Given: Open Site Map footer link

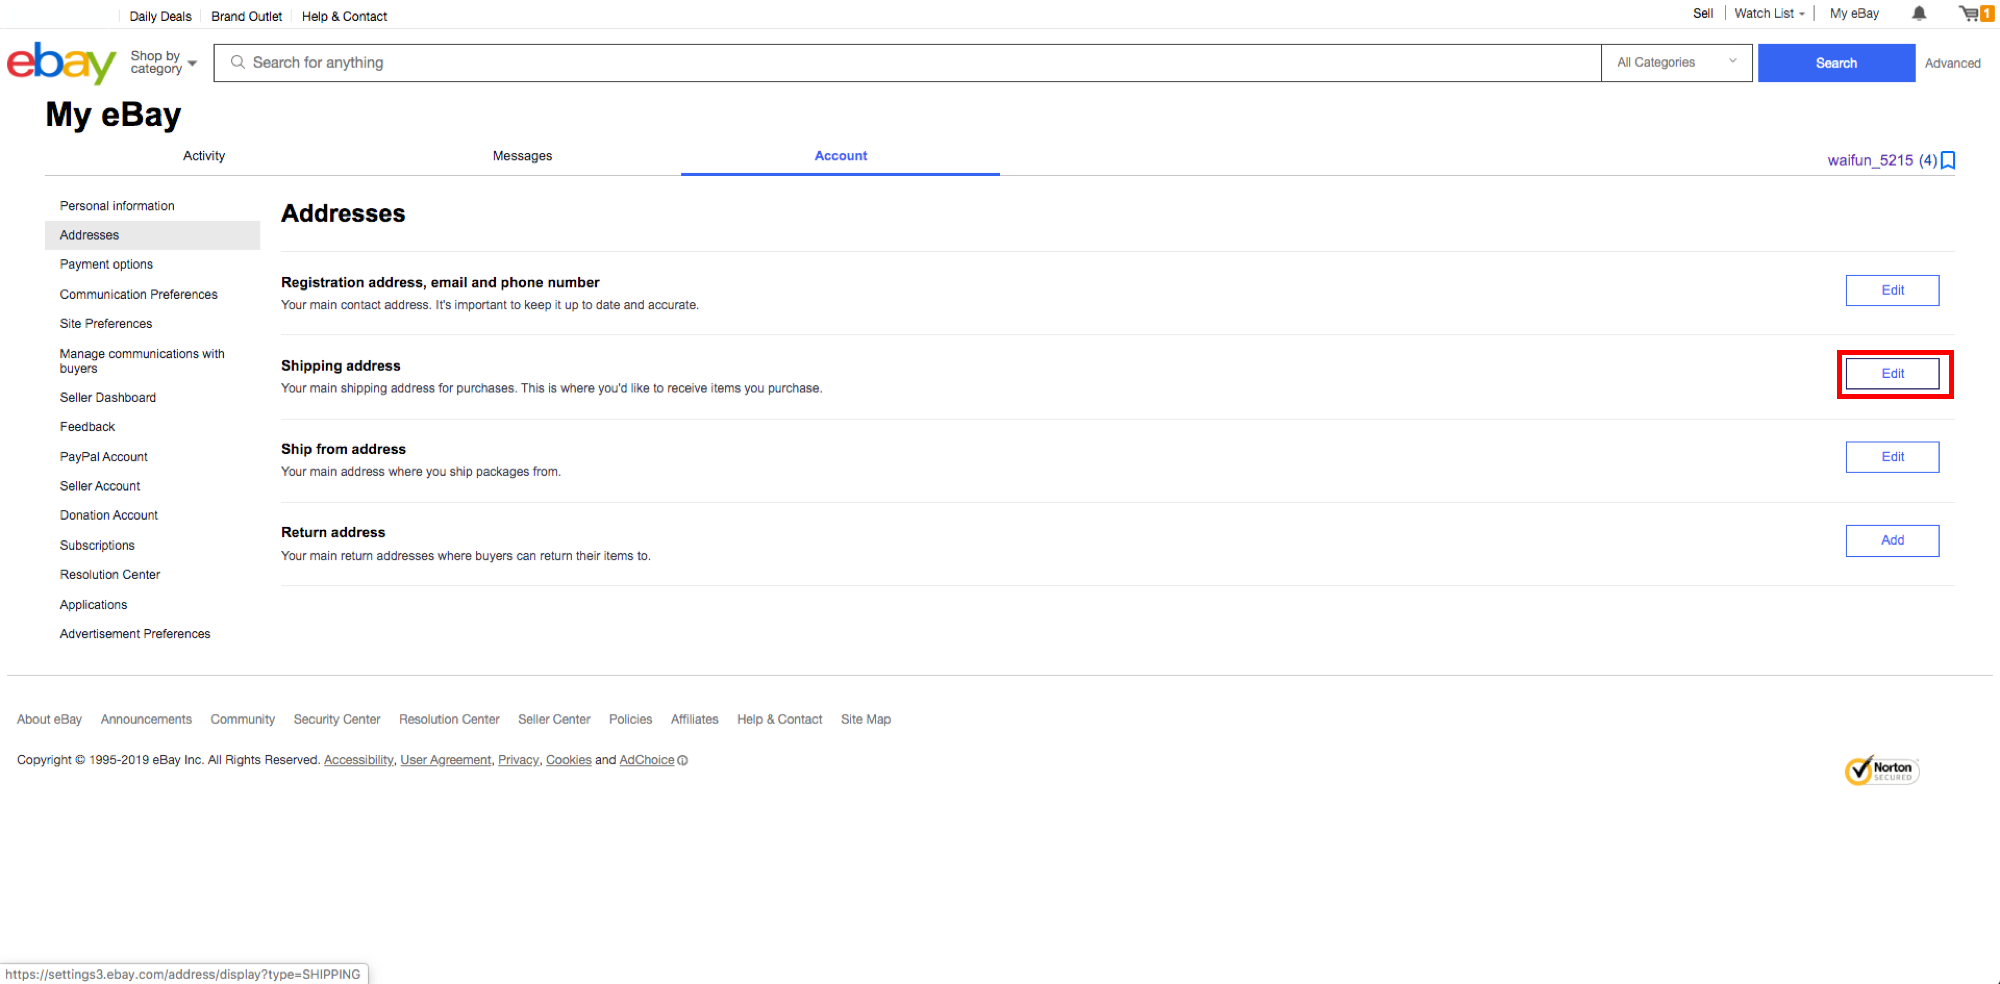Looking at the screenshot, I should click(866, 719).
